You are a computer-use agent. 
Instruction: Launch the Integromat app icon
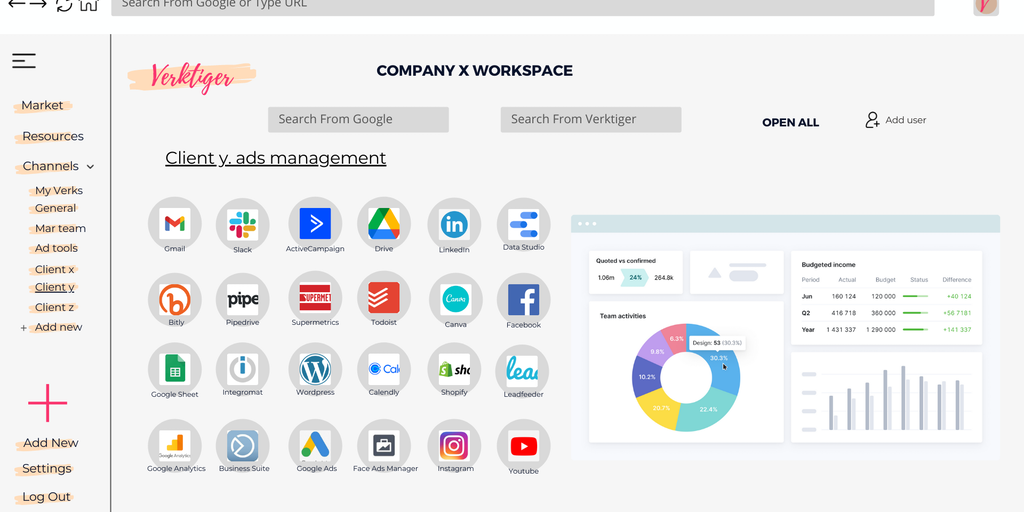(242, 370)
